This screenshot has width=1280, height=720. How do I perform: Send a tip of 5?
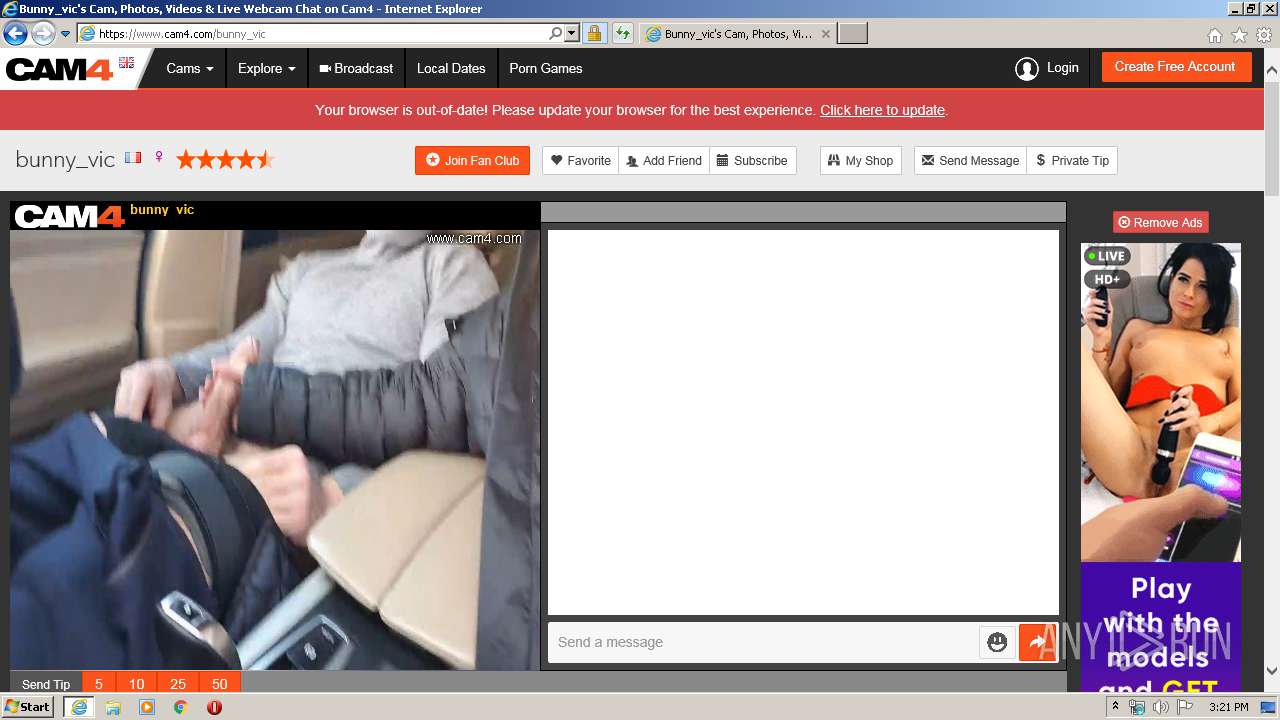(99, 684)
